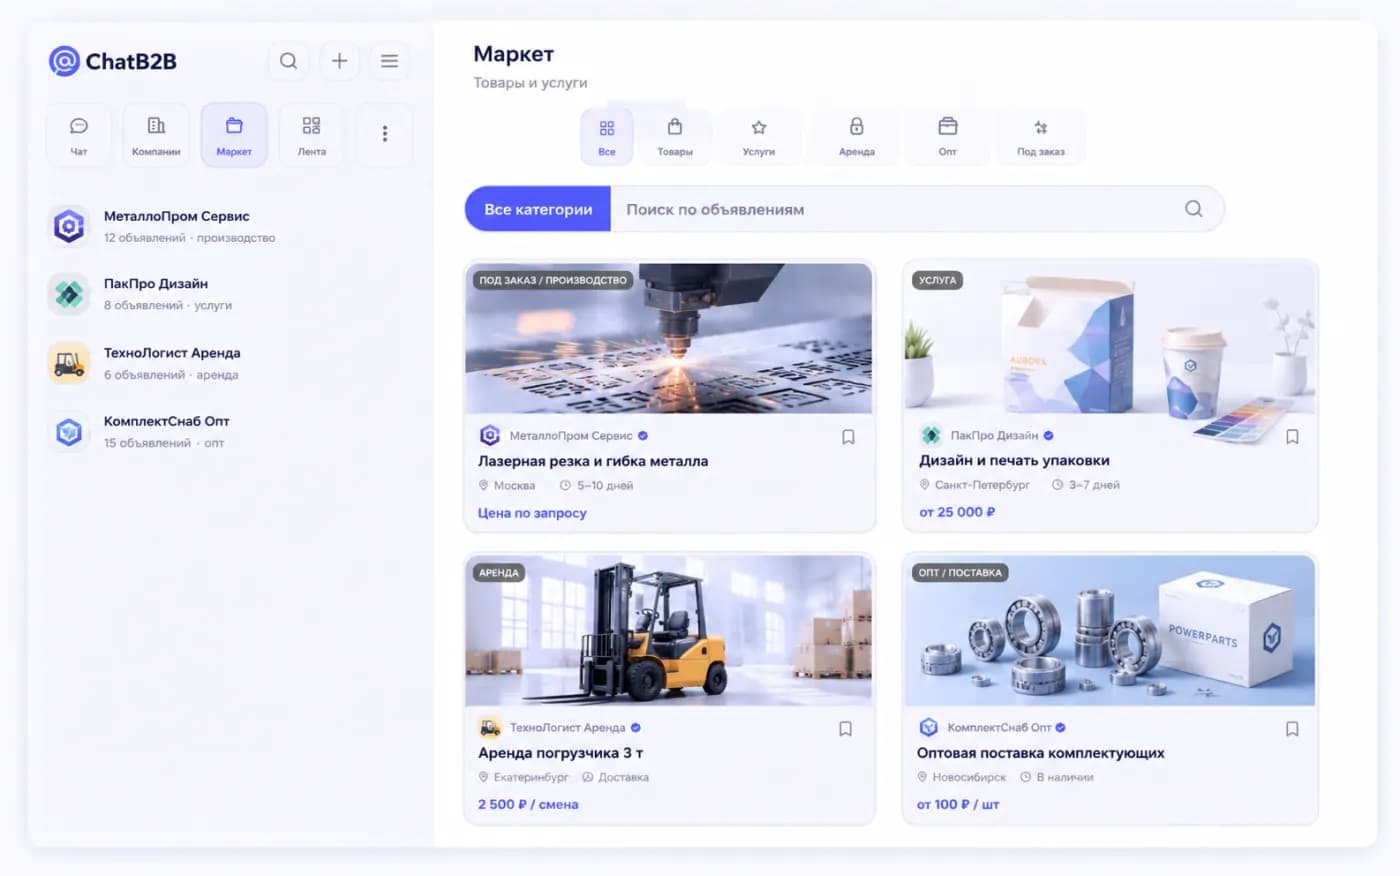Switch to the Товары tab
Screen dimensions: 1400x876
pos(675,137)
